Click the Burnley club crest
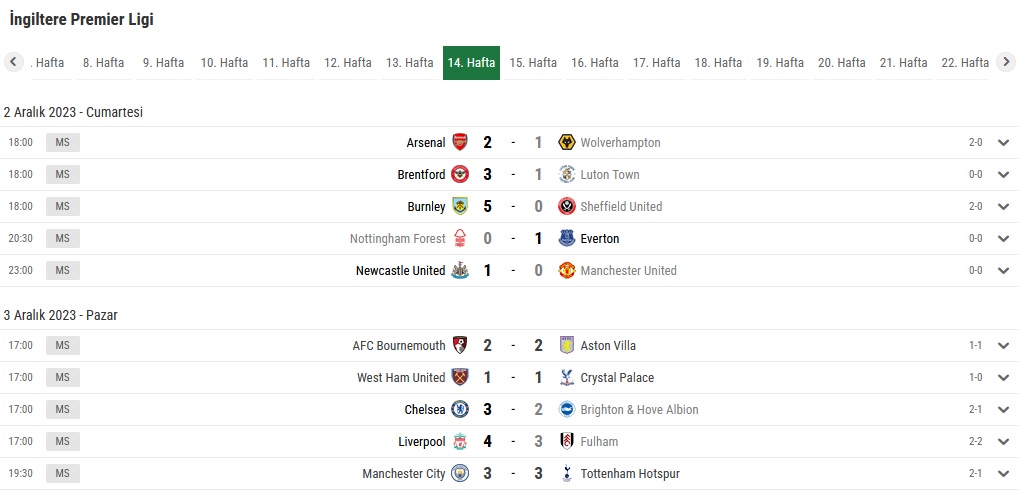The height and width of the screenshot is (493, 1019). pyautogui.click(x=460, y=207)
